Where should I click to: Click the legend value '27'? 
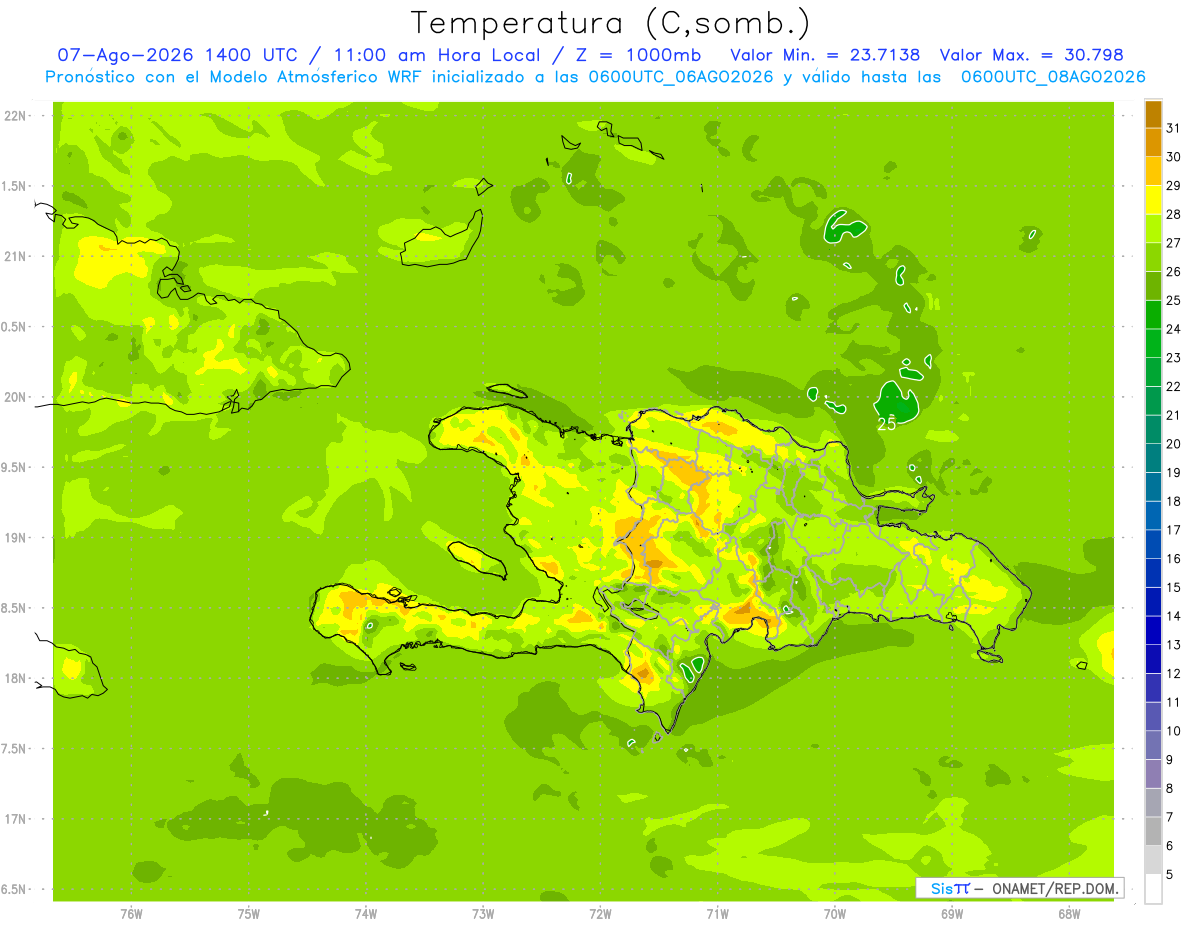1173,243
